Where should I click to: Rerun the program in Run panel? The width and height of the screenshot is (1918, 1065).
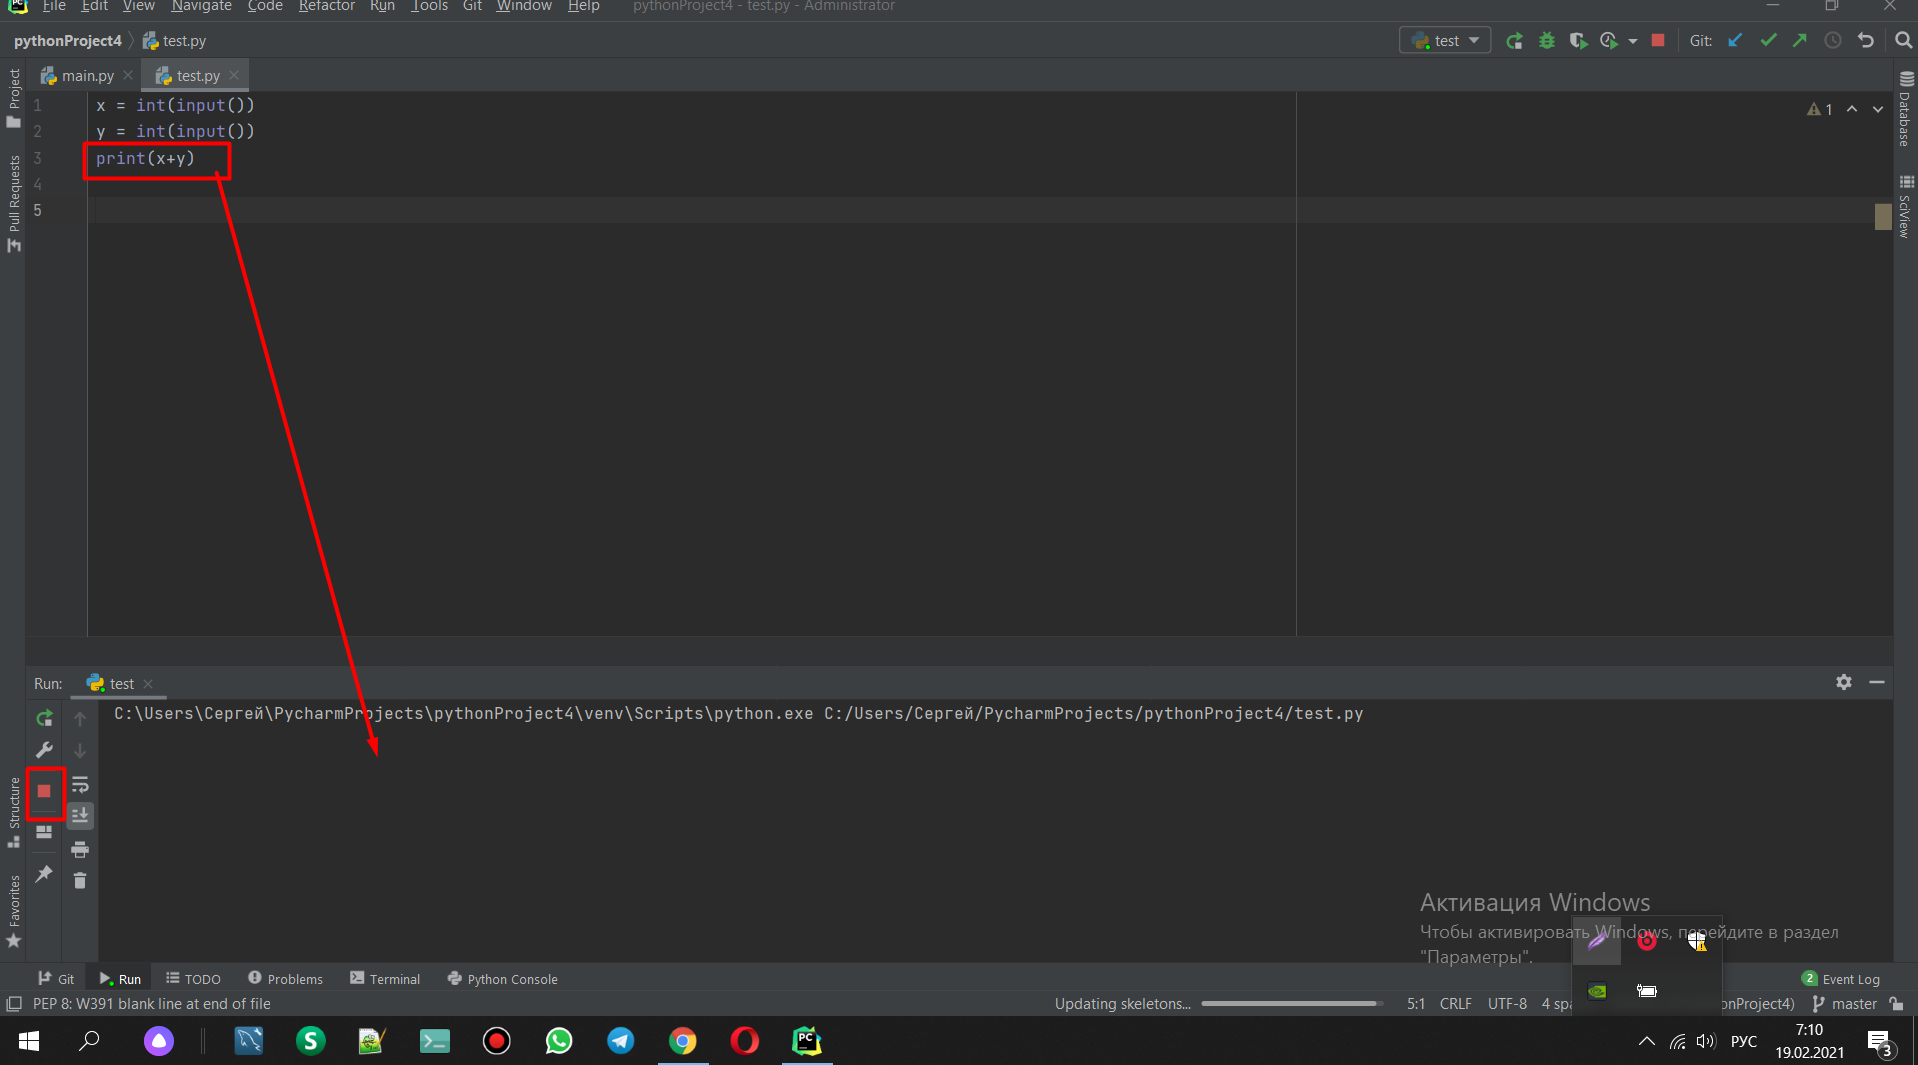point(44,718)
